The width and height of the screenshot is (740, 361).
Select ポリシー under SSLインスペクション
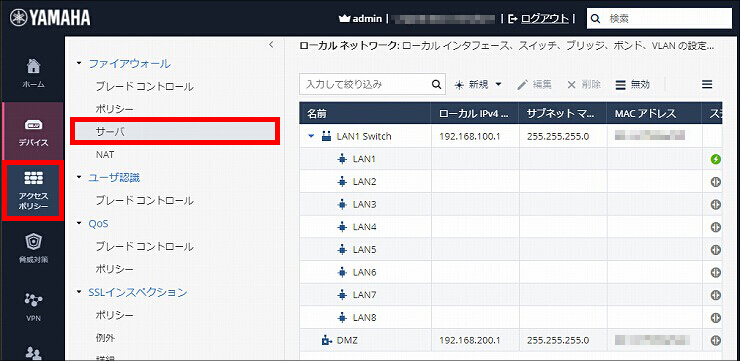115,315
